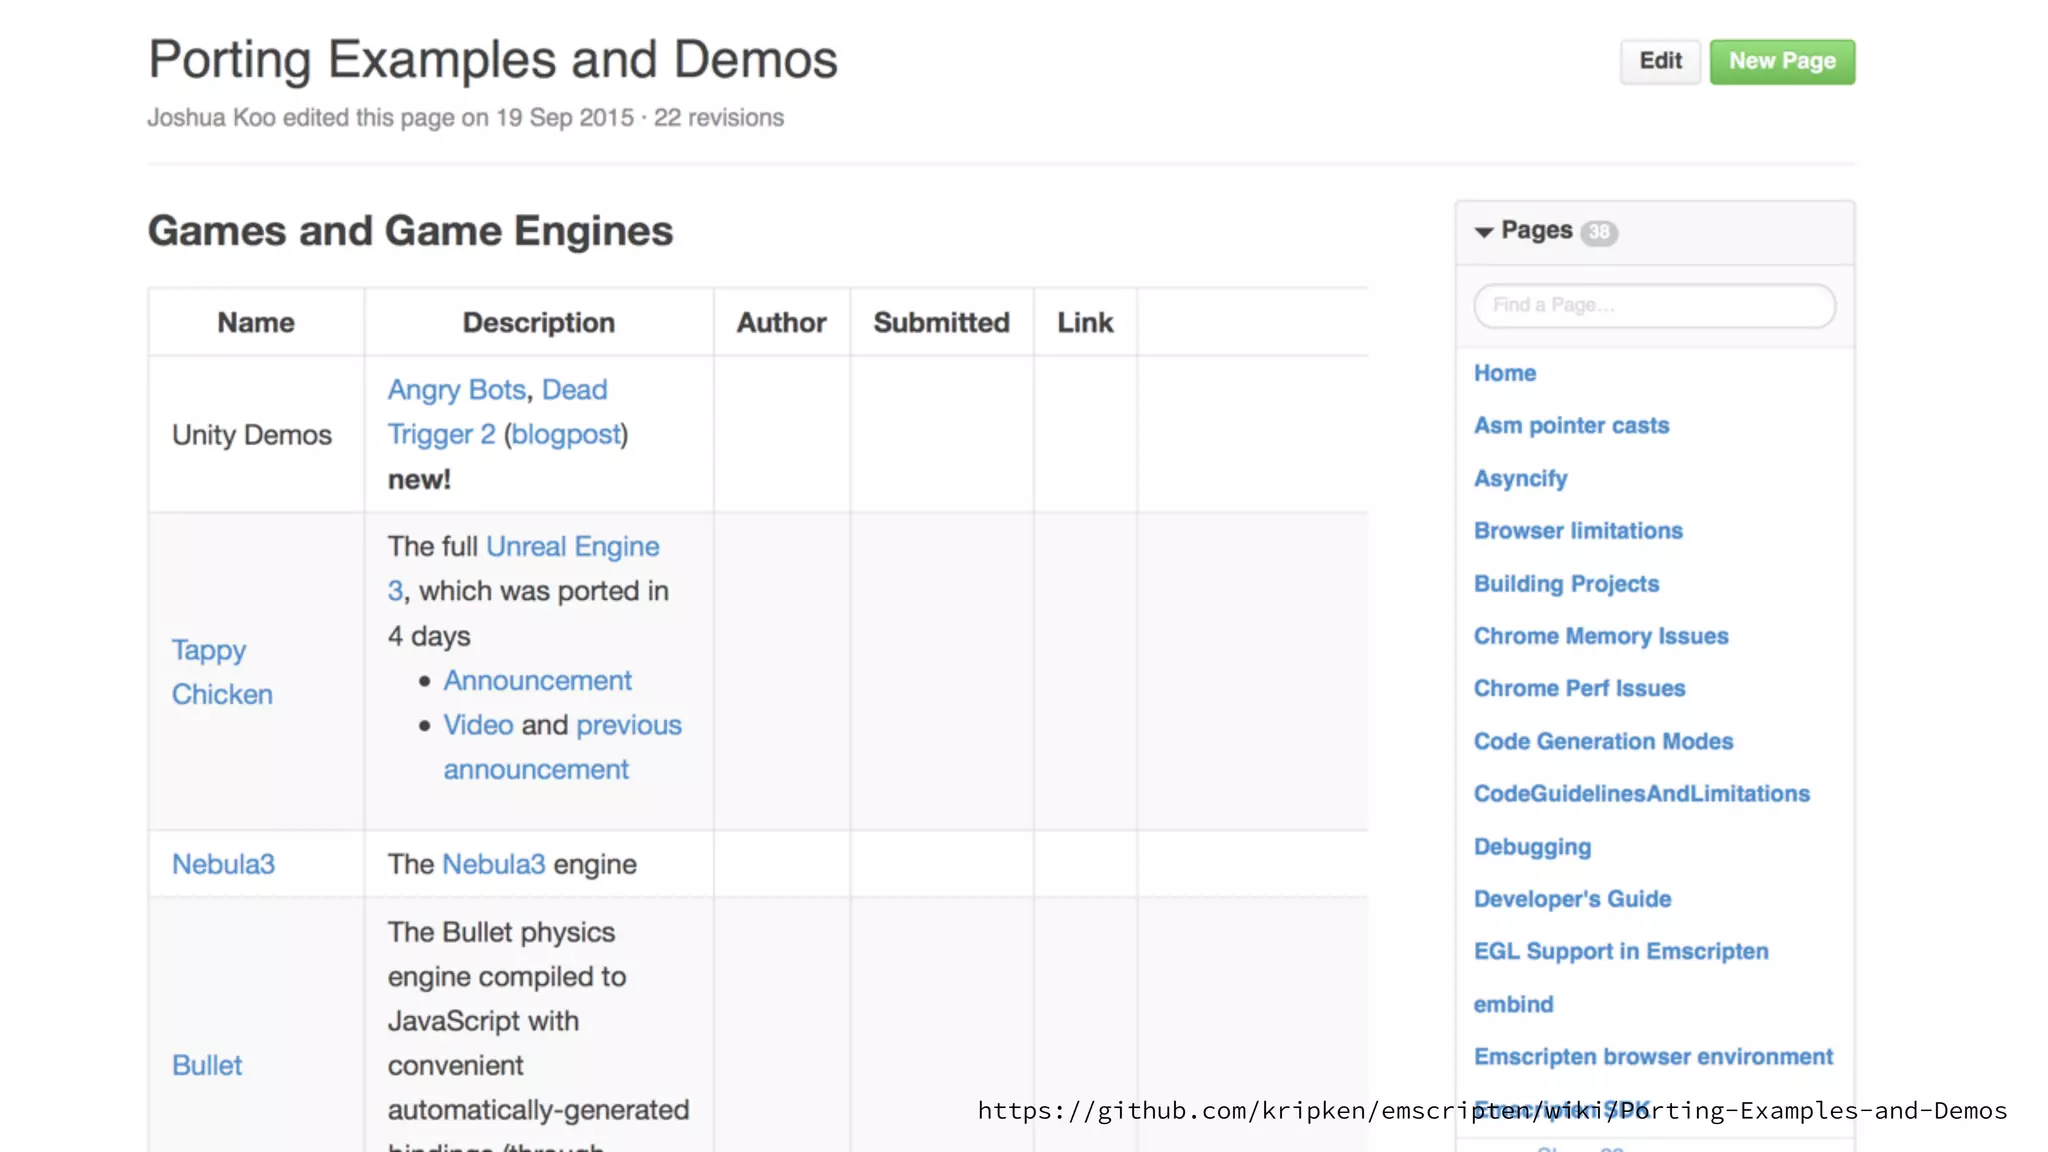Open the Bullet physics link
The image size is (2048, 1152).
[x=207, y=1066]
